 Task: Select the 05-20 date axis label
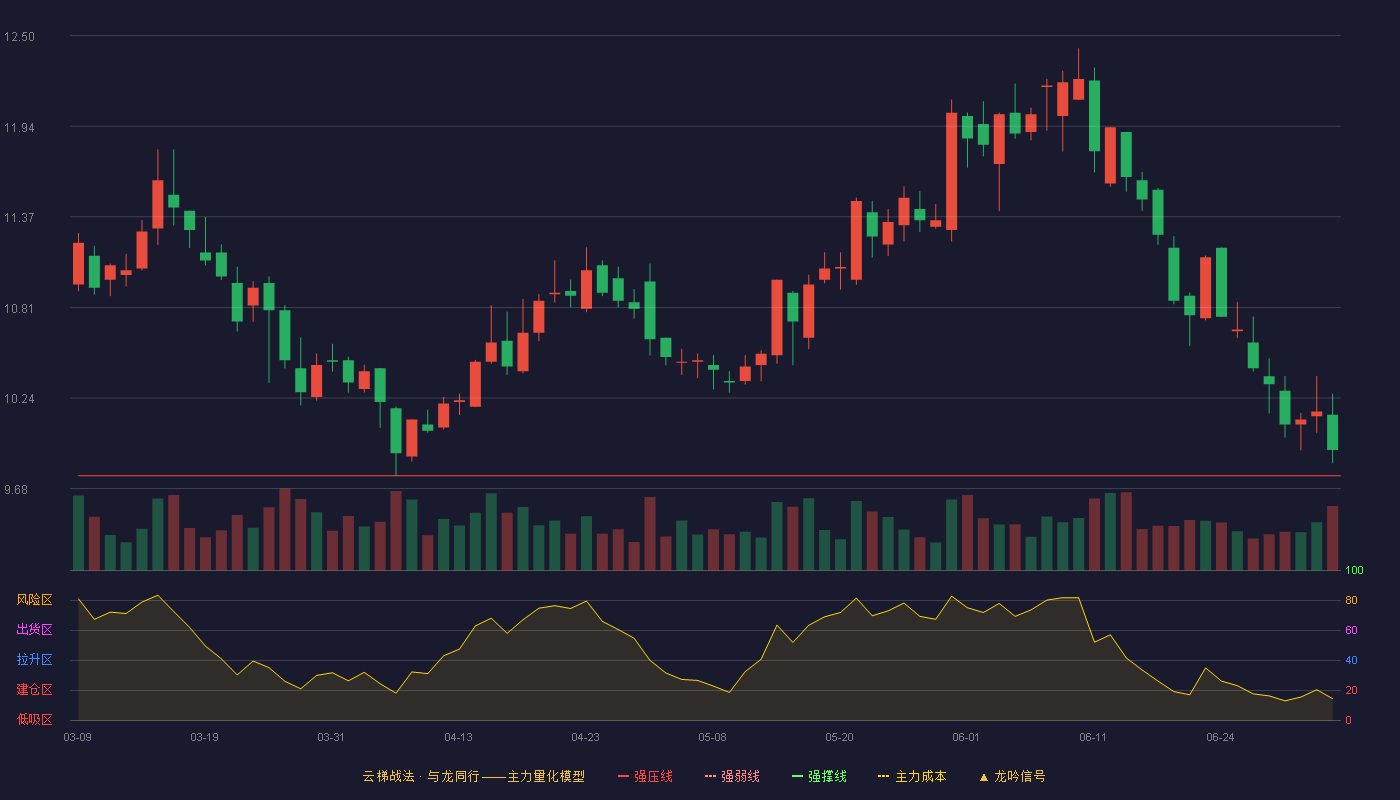point(840,737)
